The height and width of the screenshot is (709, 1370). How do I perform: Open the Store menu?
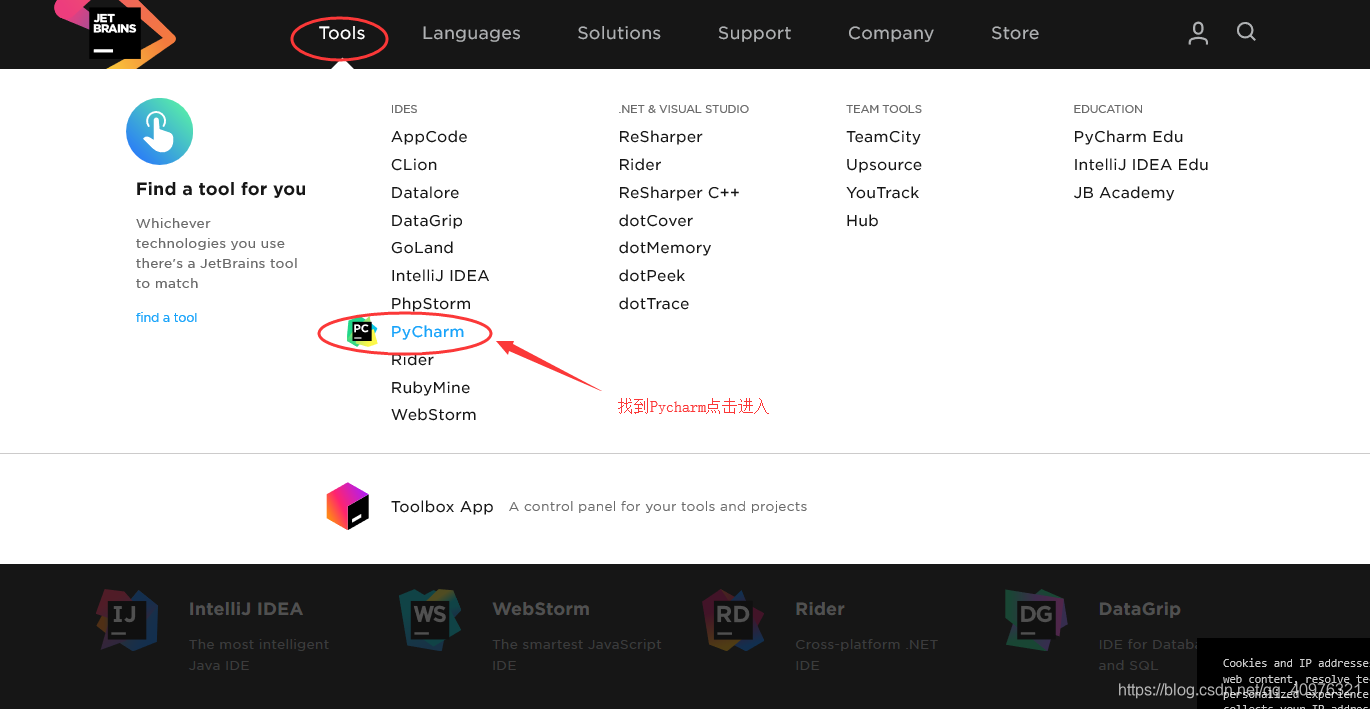click(1015, 33)
